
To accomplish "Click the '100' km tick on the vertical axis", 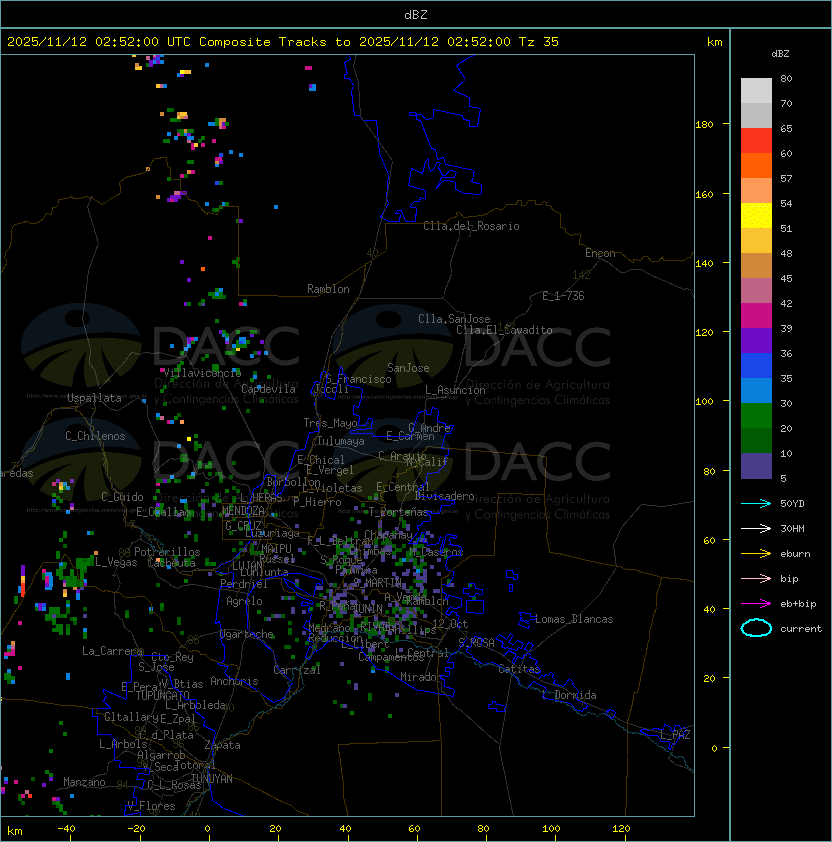I will [x=704, y=402].
